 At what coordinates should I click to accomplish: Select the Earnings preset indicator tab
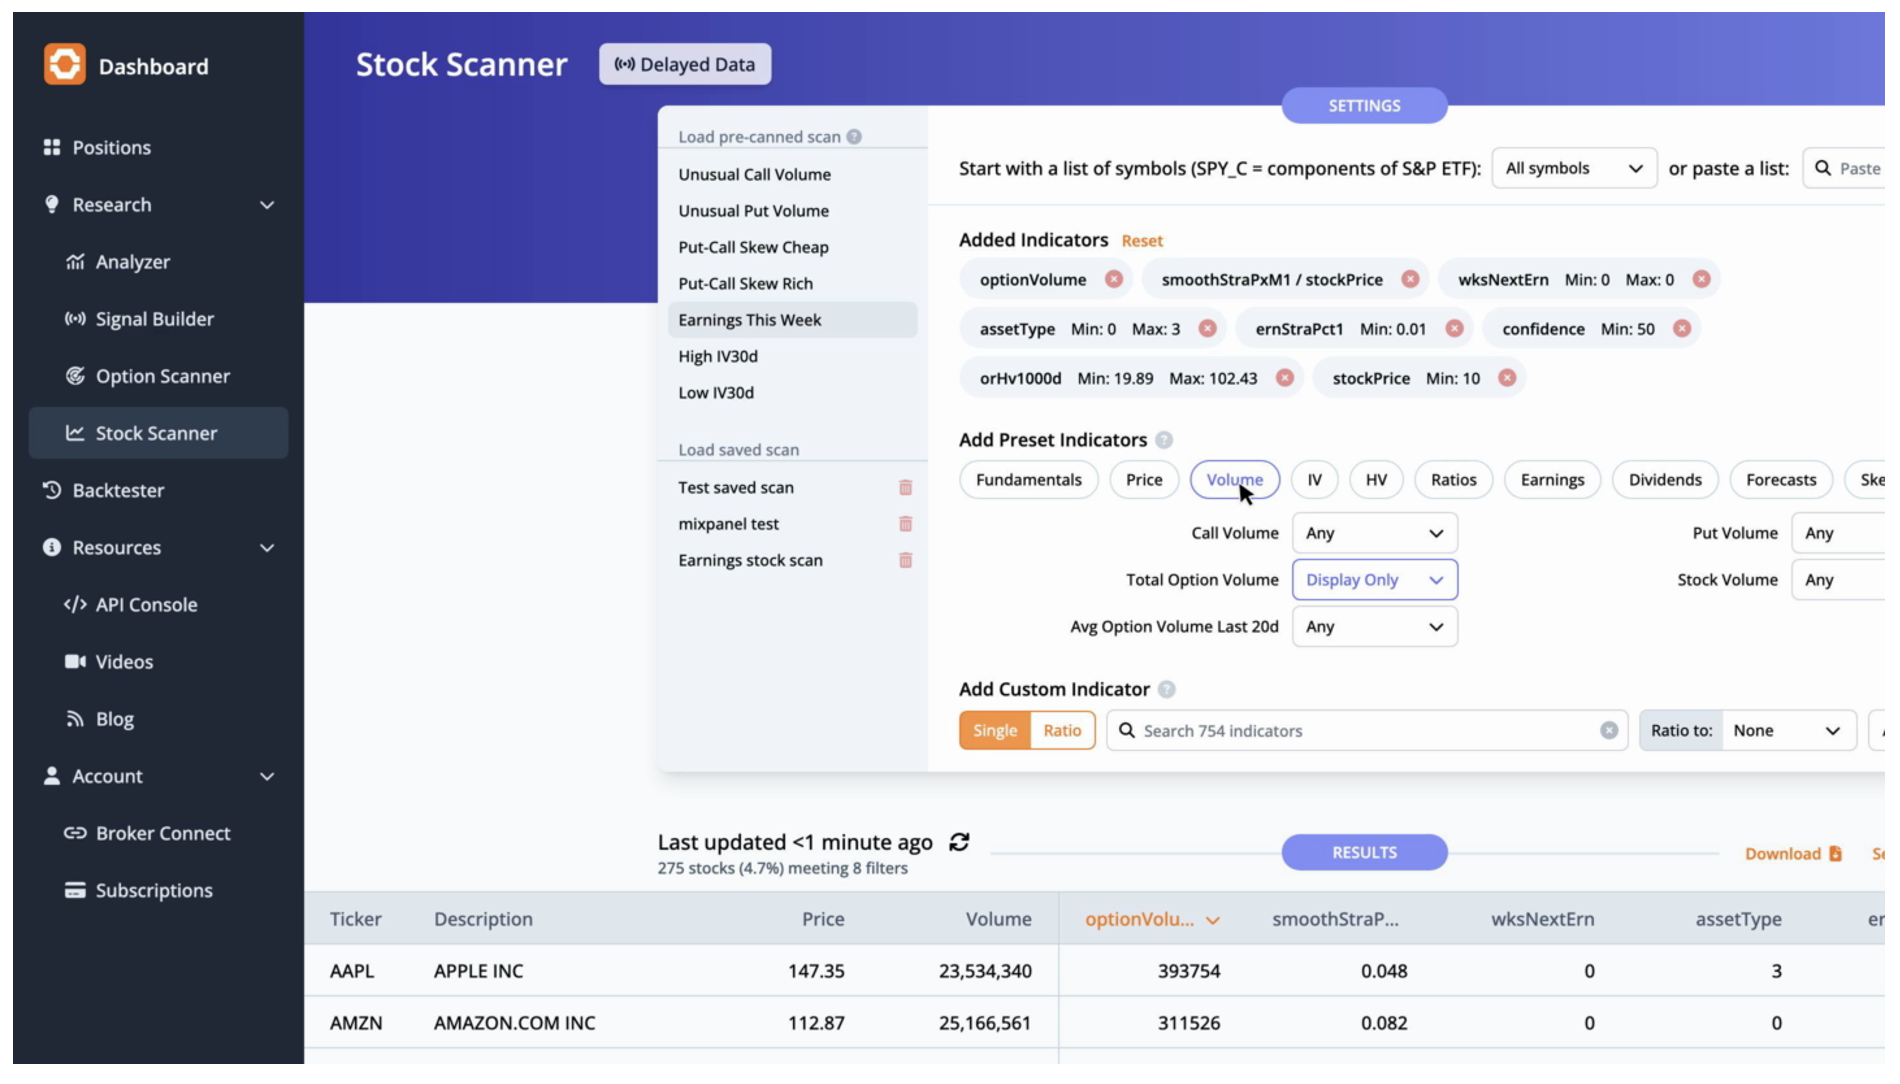click(x=1552, y=480)
